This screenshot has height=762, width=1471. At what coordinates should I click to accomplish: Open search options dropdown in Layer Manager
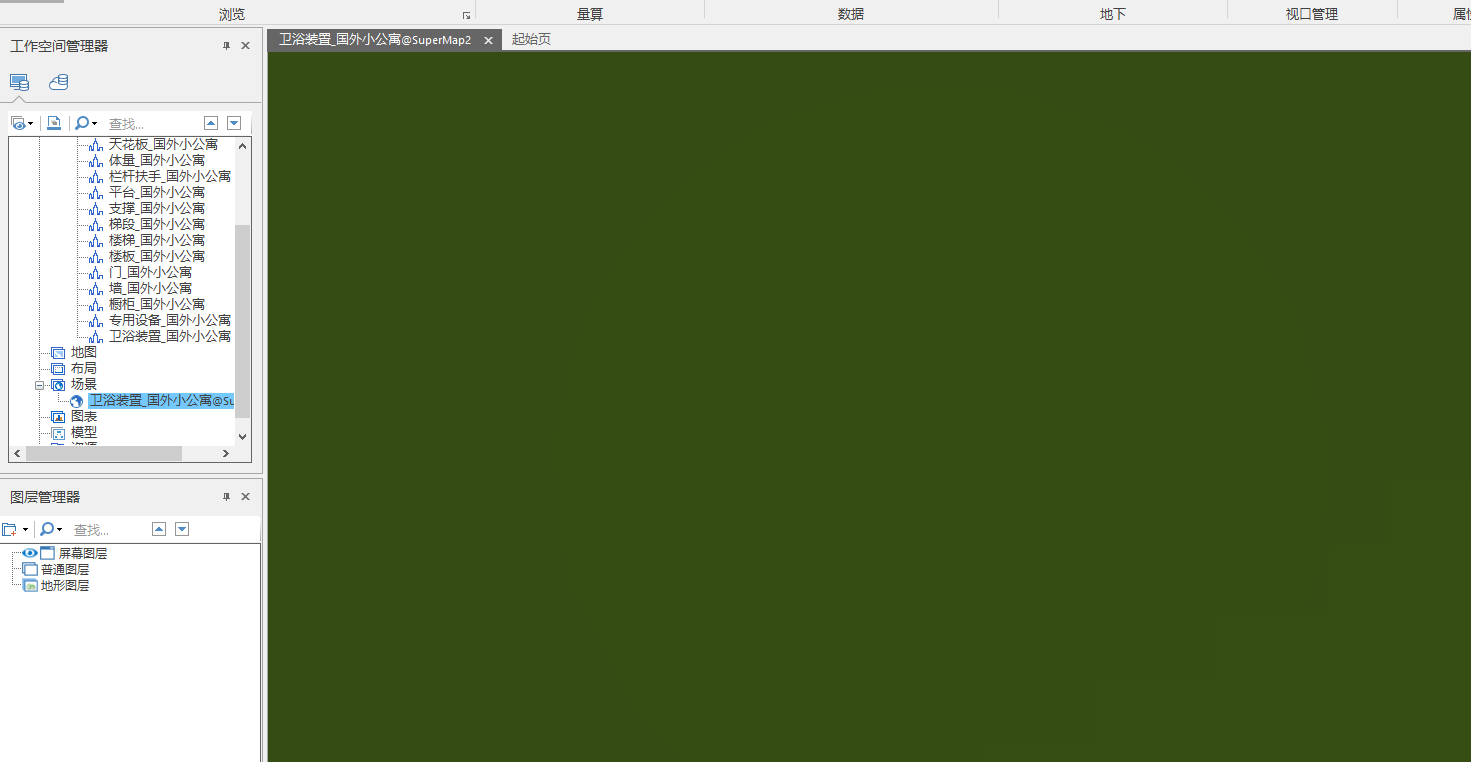click(60, 529)
